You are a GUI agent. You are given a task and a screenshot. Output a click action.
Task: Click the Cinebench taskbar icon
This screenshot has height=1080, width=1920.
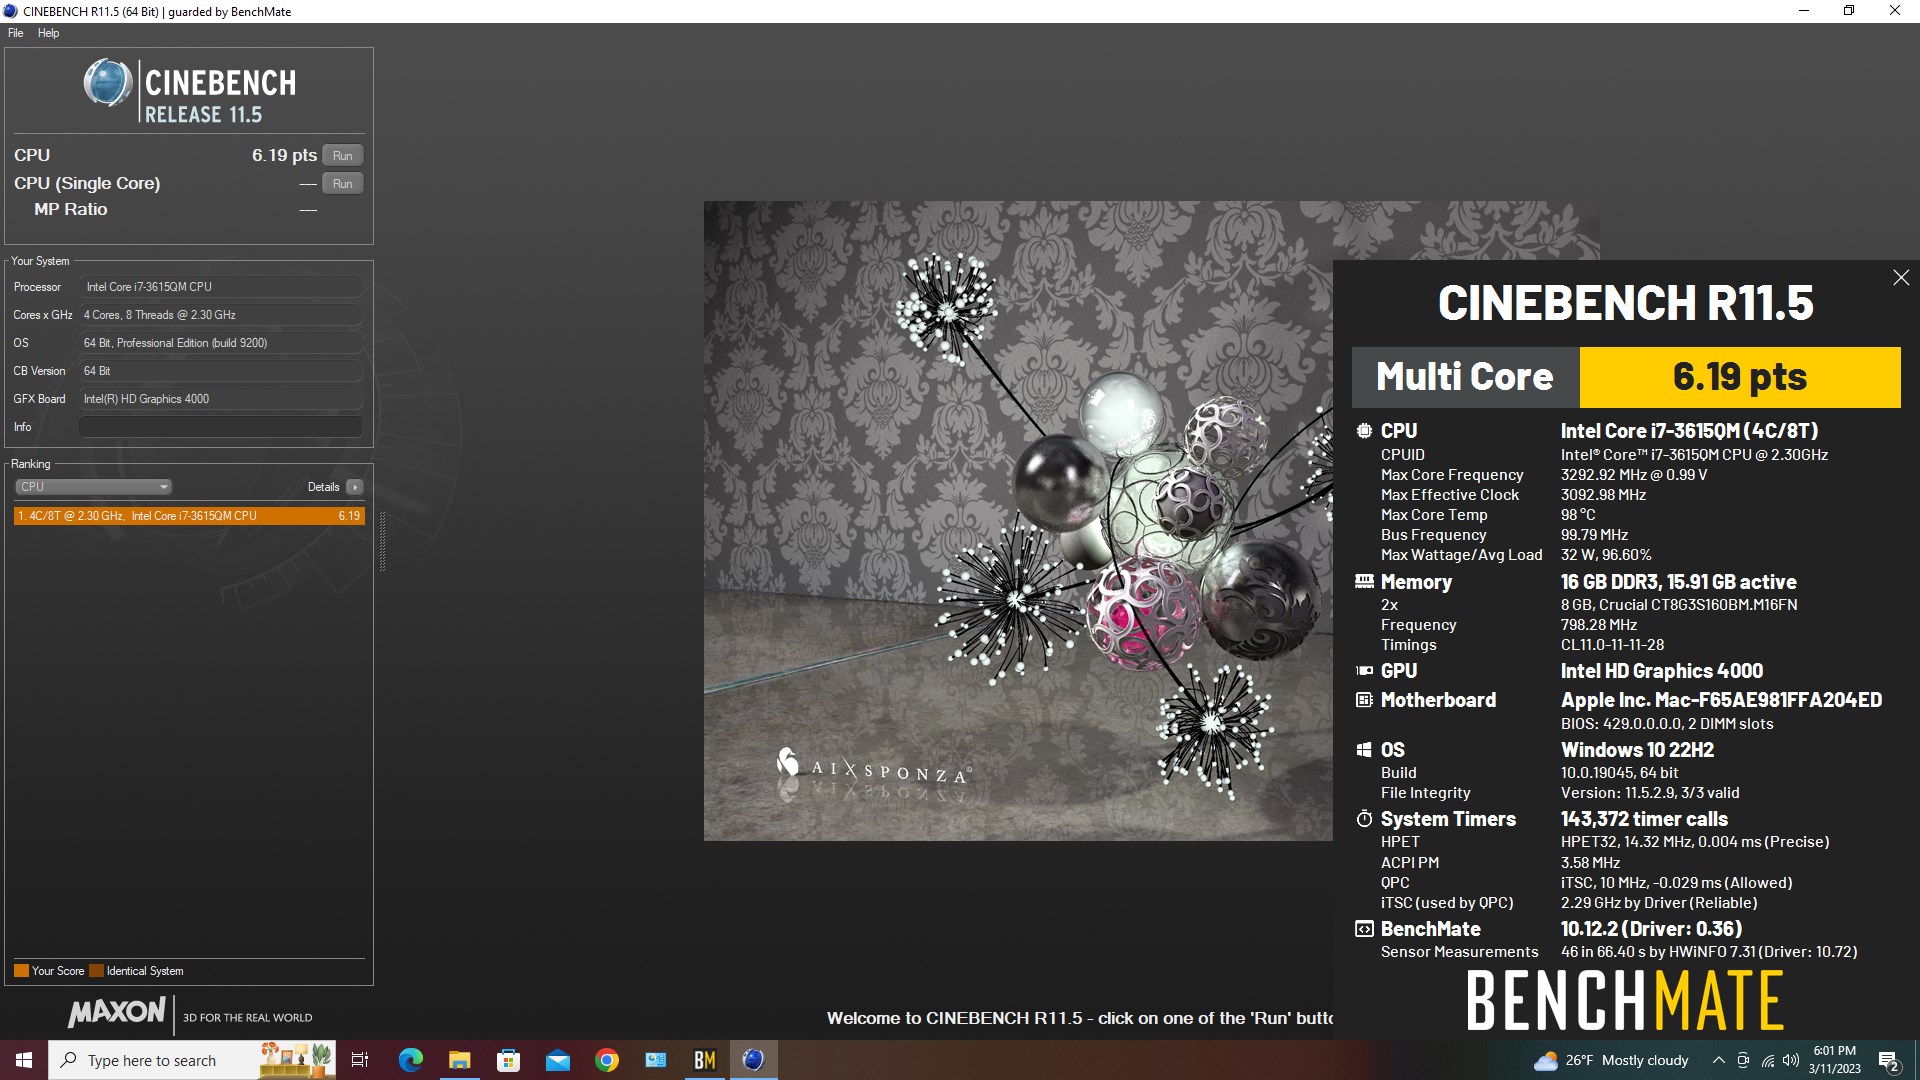(753, 1060)
